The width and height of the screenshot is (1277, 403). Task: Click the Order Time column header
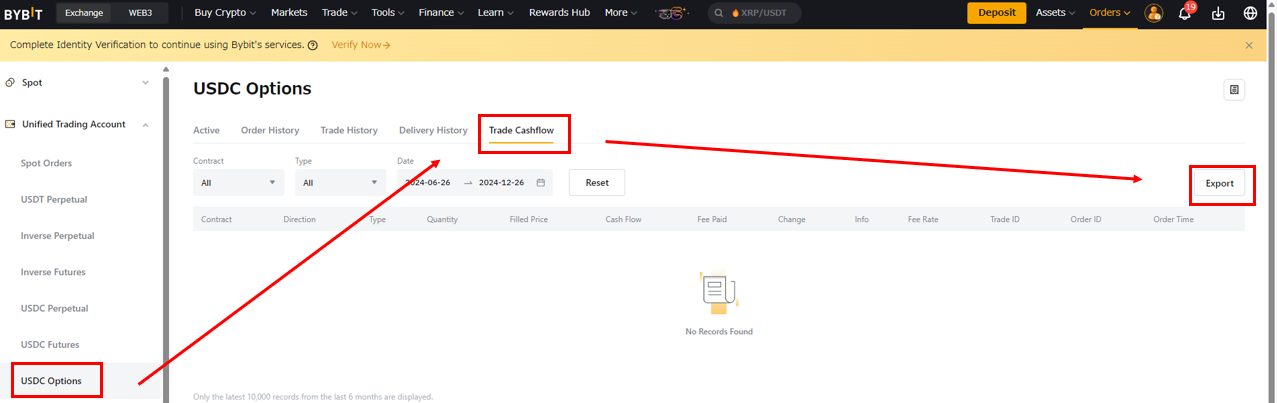click(x=1173, y=219)
